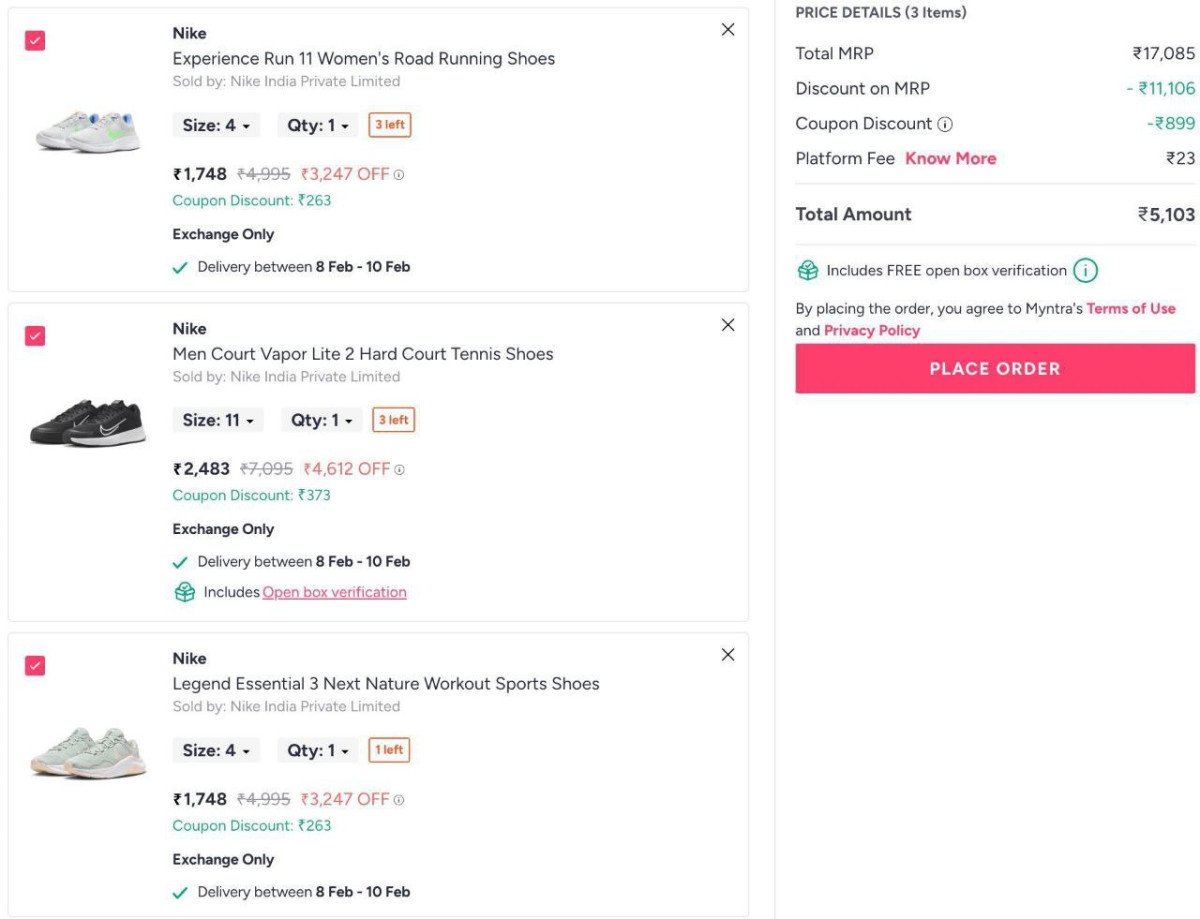Click the Place Order button
This screenshot has width=1200, height=919.
coord(995,369)
